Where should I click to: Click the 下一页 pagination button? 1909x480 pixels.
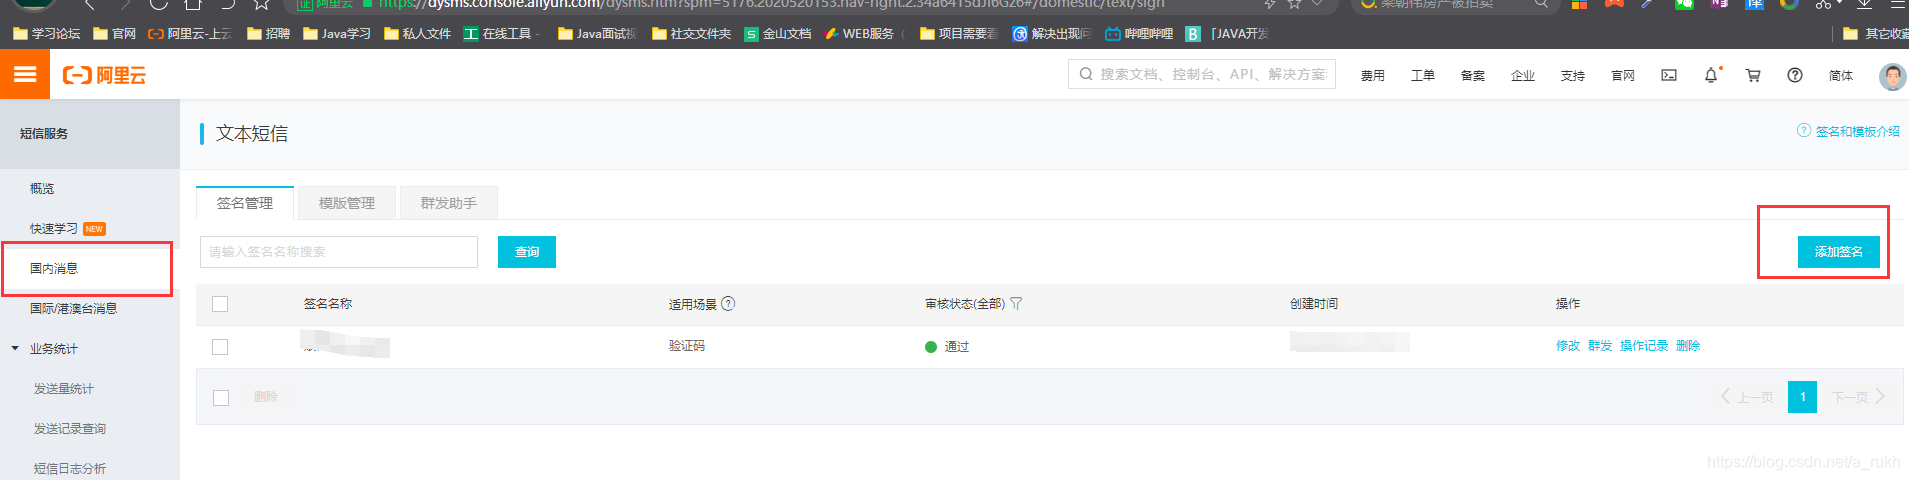[x=1858, y=397]
